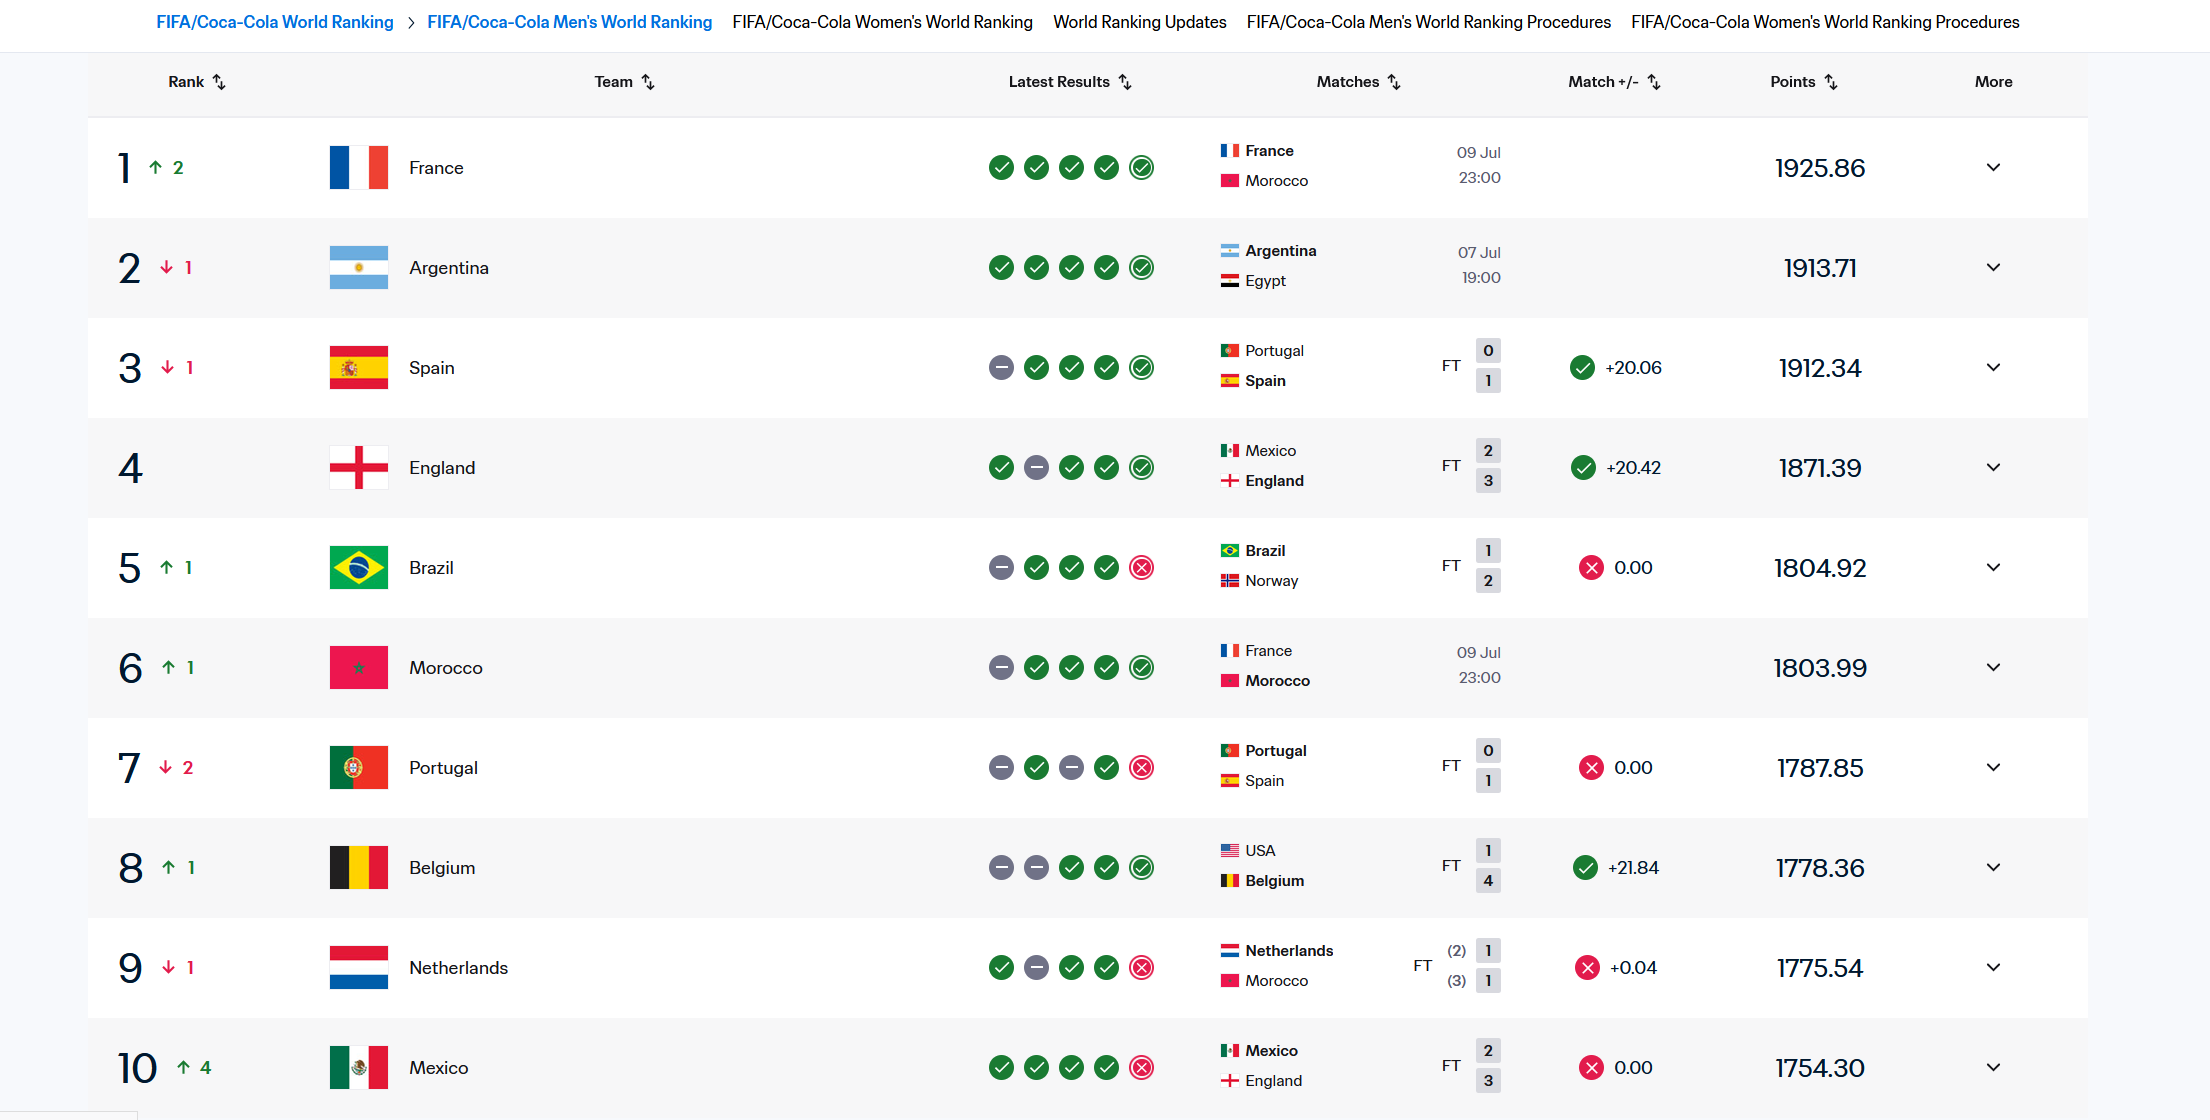Click green win icon beside Spain's +20.06

click(x=1582, y=368)
